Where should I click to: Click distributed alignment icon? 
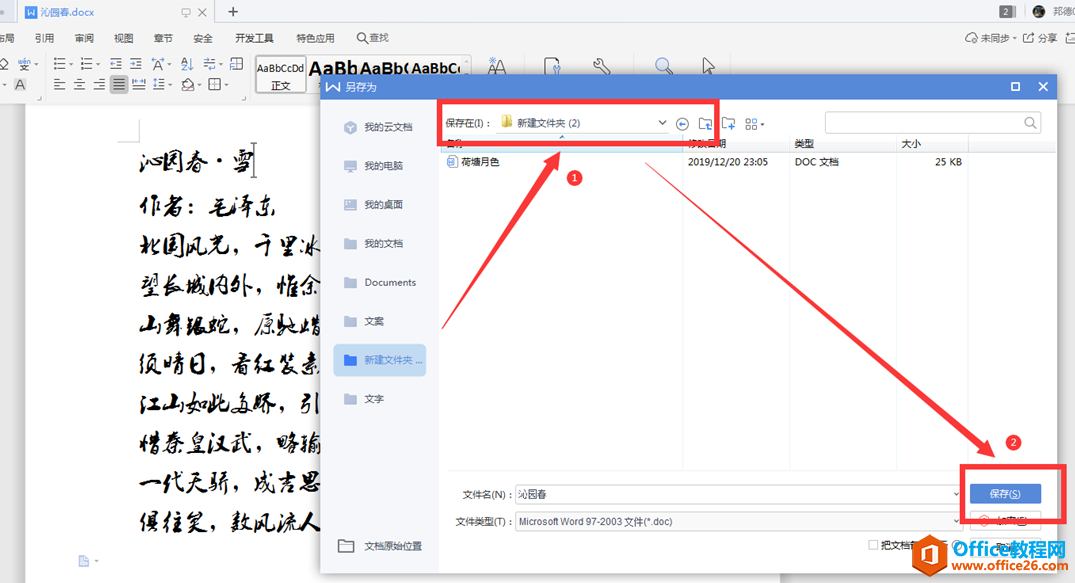(138, 84)
